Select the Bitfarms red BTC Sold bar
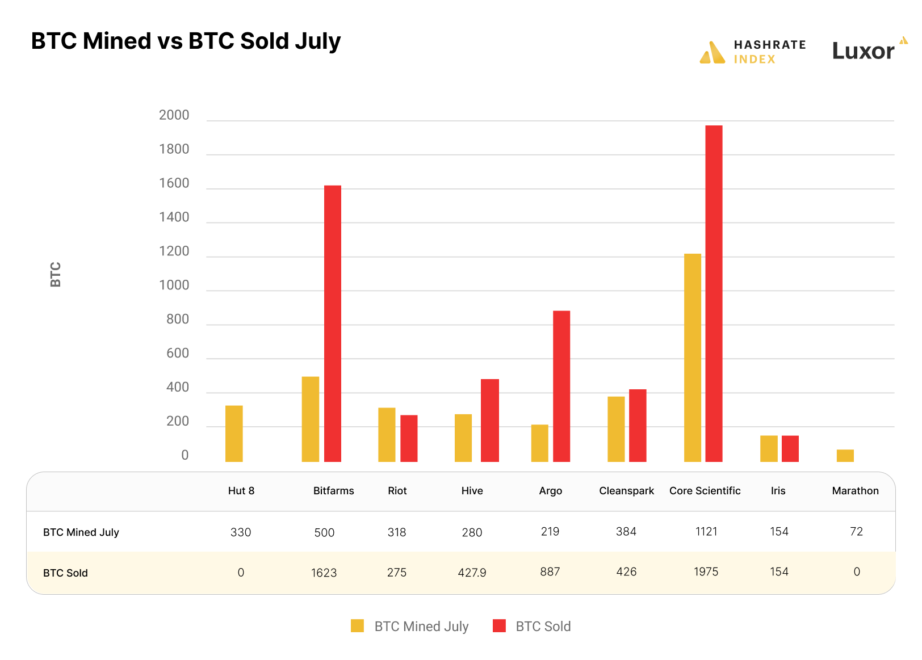Screen dimensions: 922x660 pyautogui.click(x=332, y=323)
